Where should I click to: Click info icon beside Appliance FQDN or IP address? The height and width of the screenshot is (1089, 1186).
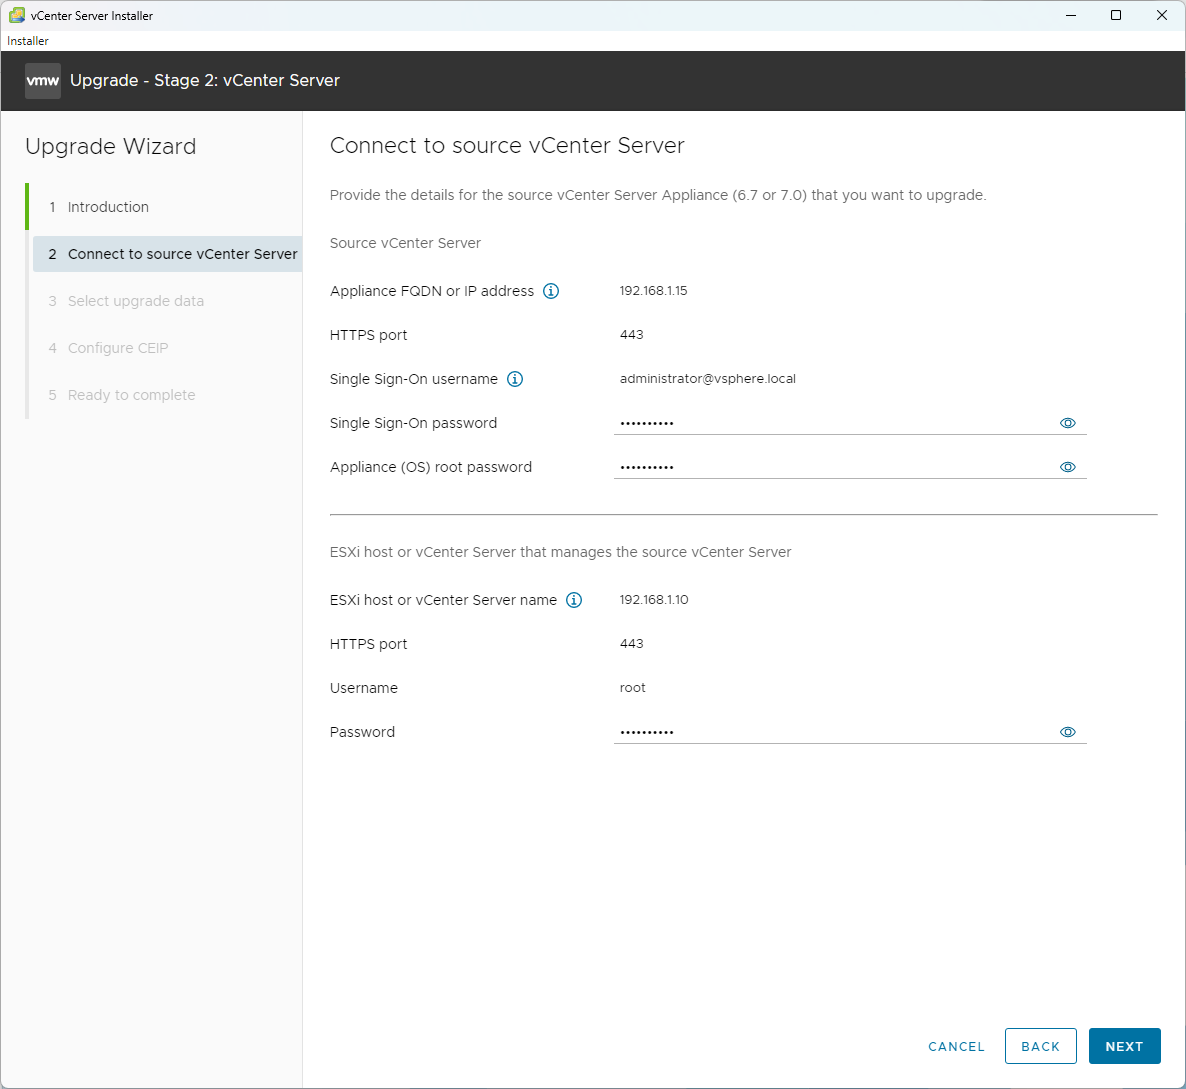[551, 291]
